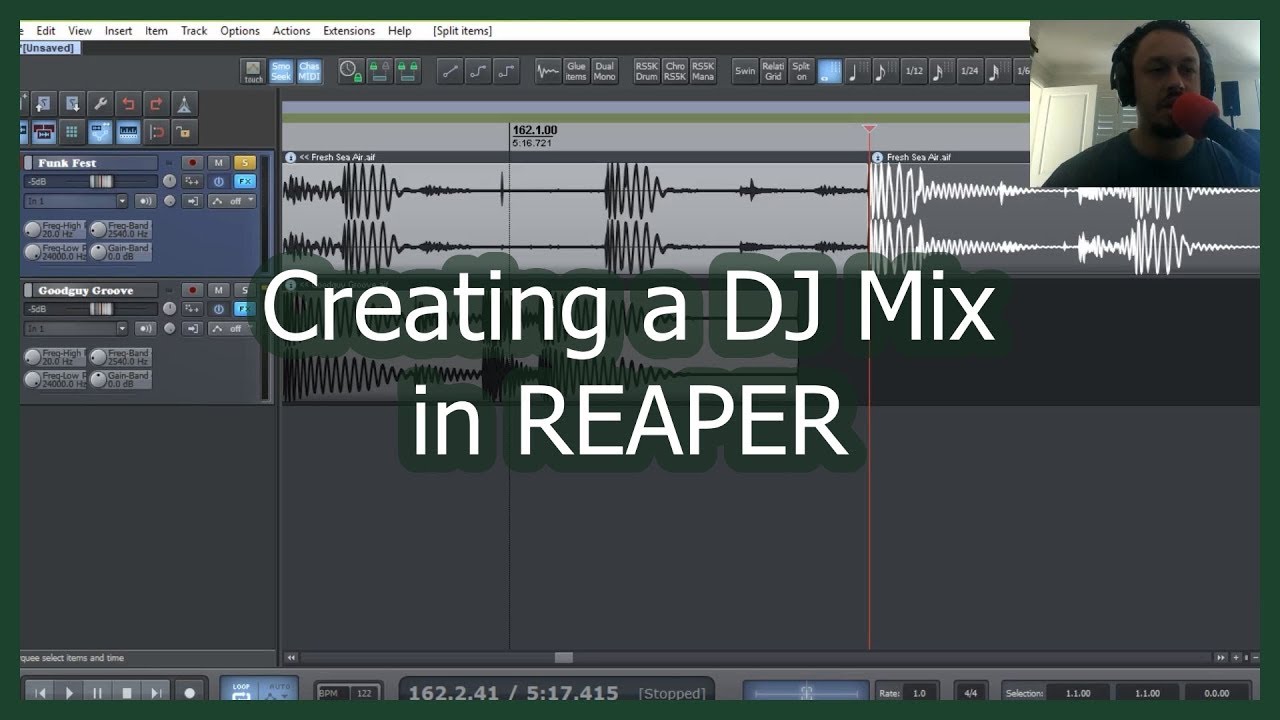Toggle the Swing grid button
1280x720 pixels.
point(745,71)
